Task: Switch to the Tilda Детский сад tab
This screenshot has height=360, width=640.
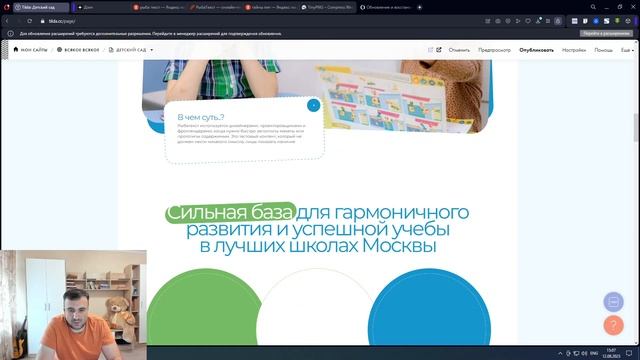Action: click(41, 7)
